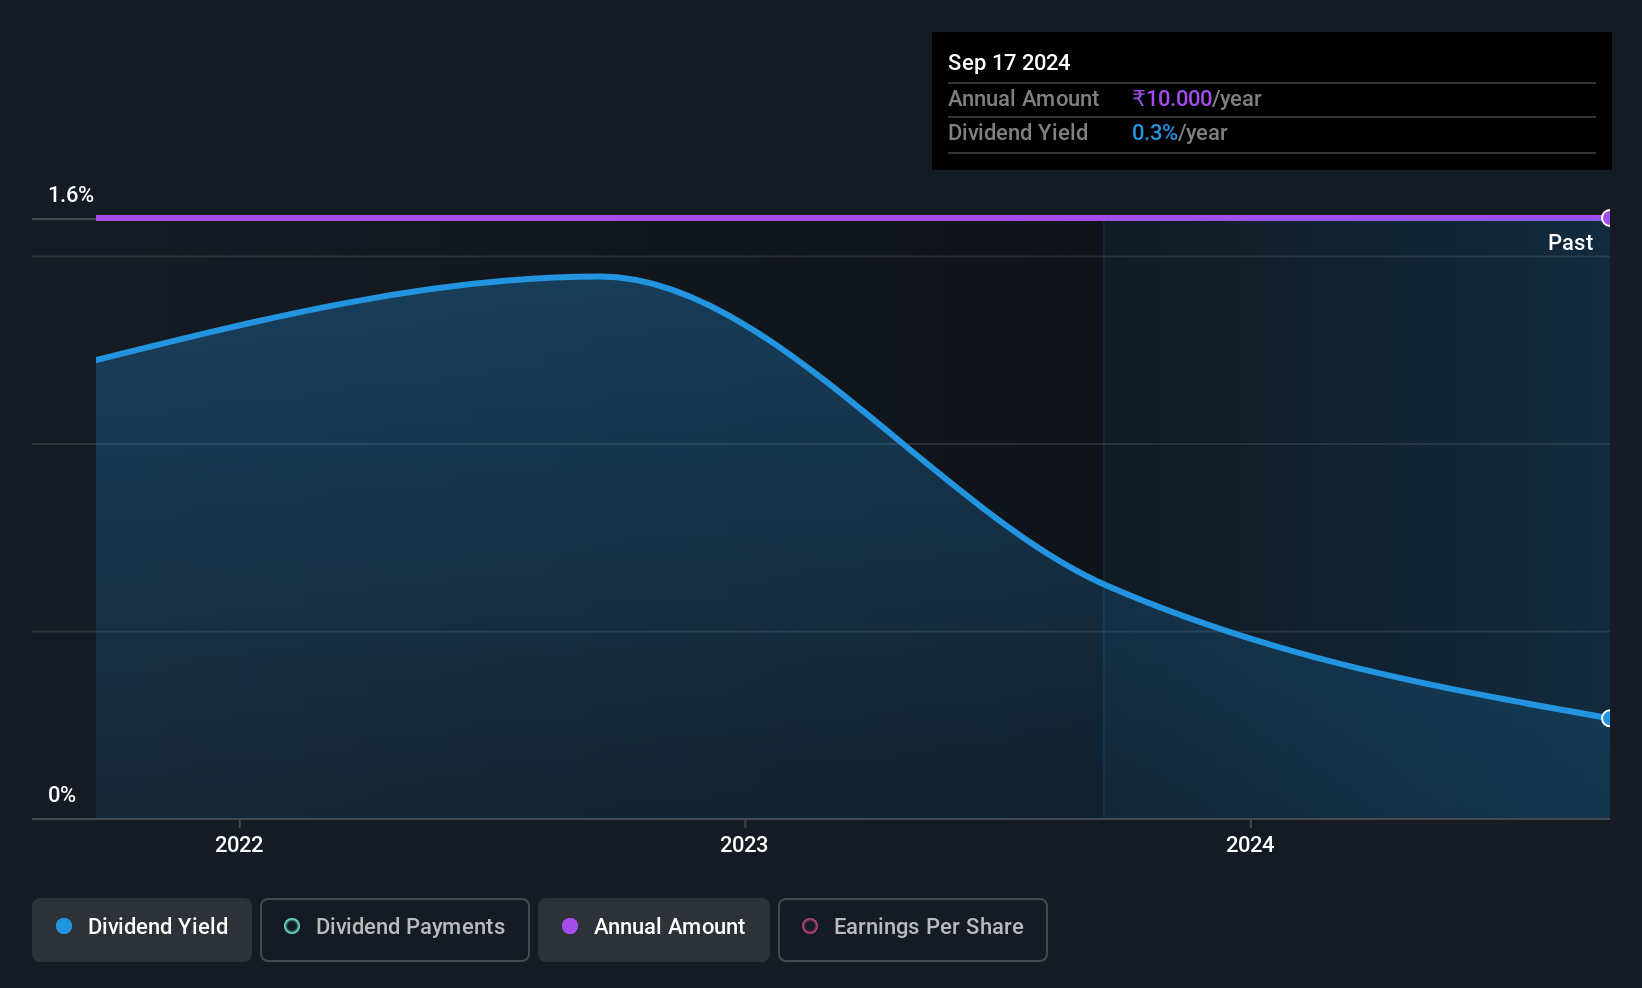Click the pink Earnings Per Share circle
Screen dimensions: 1642x988
click(810, 926)
